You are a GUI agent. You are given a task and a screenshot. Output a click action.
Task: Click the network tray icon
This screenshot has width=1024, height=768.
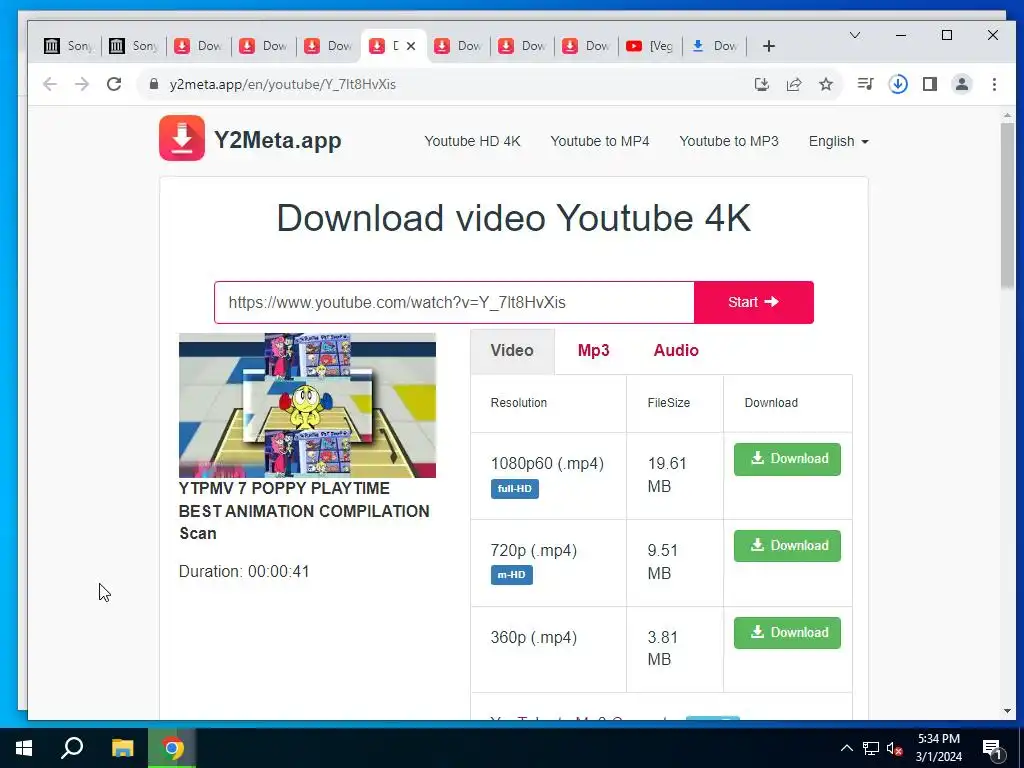click(x=871, y=748)
